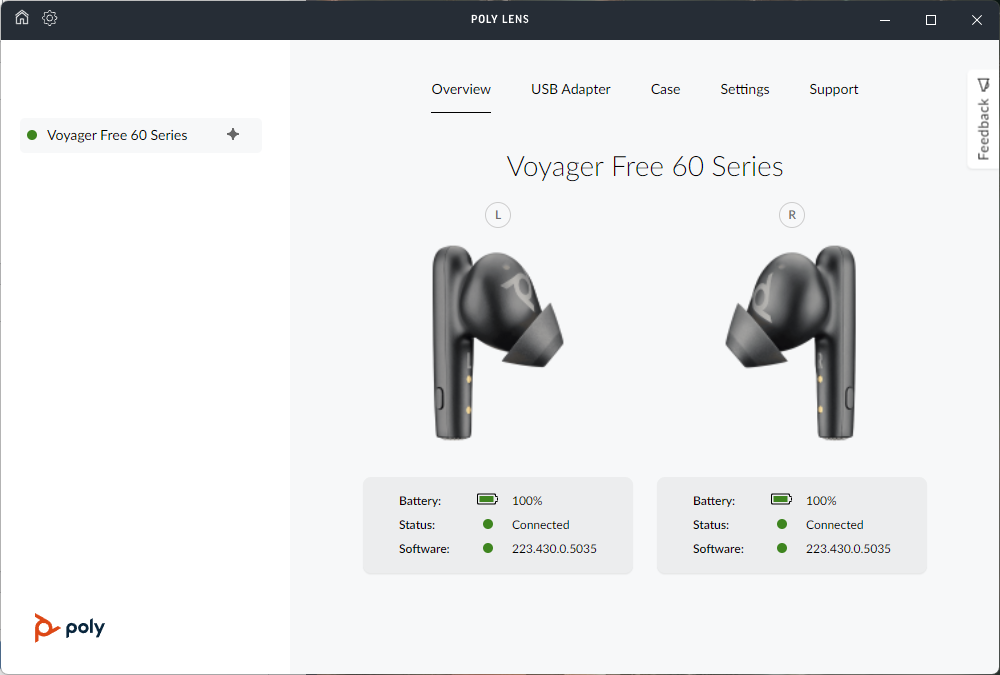The height and width of the screenshot is (675, 1000).
Task: Close the Poly Lens window
Action: (x=976, y=20)
